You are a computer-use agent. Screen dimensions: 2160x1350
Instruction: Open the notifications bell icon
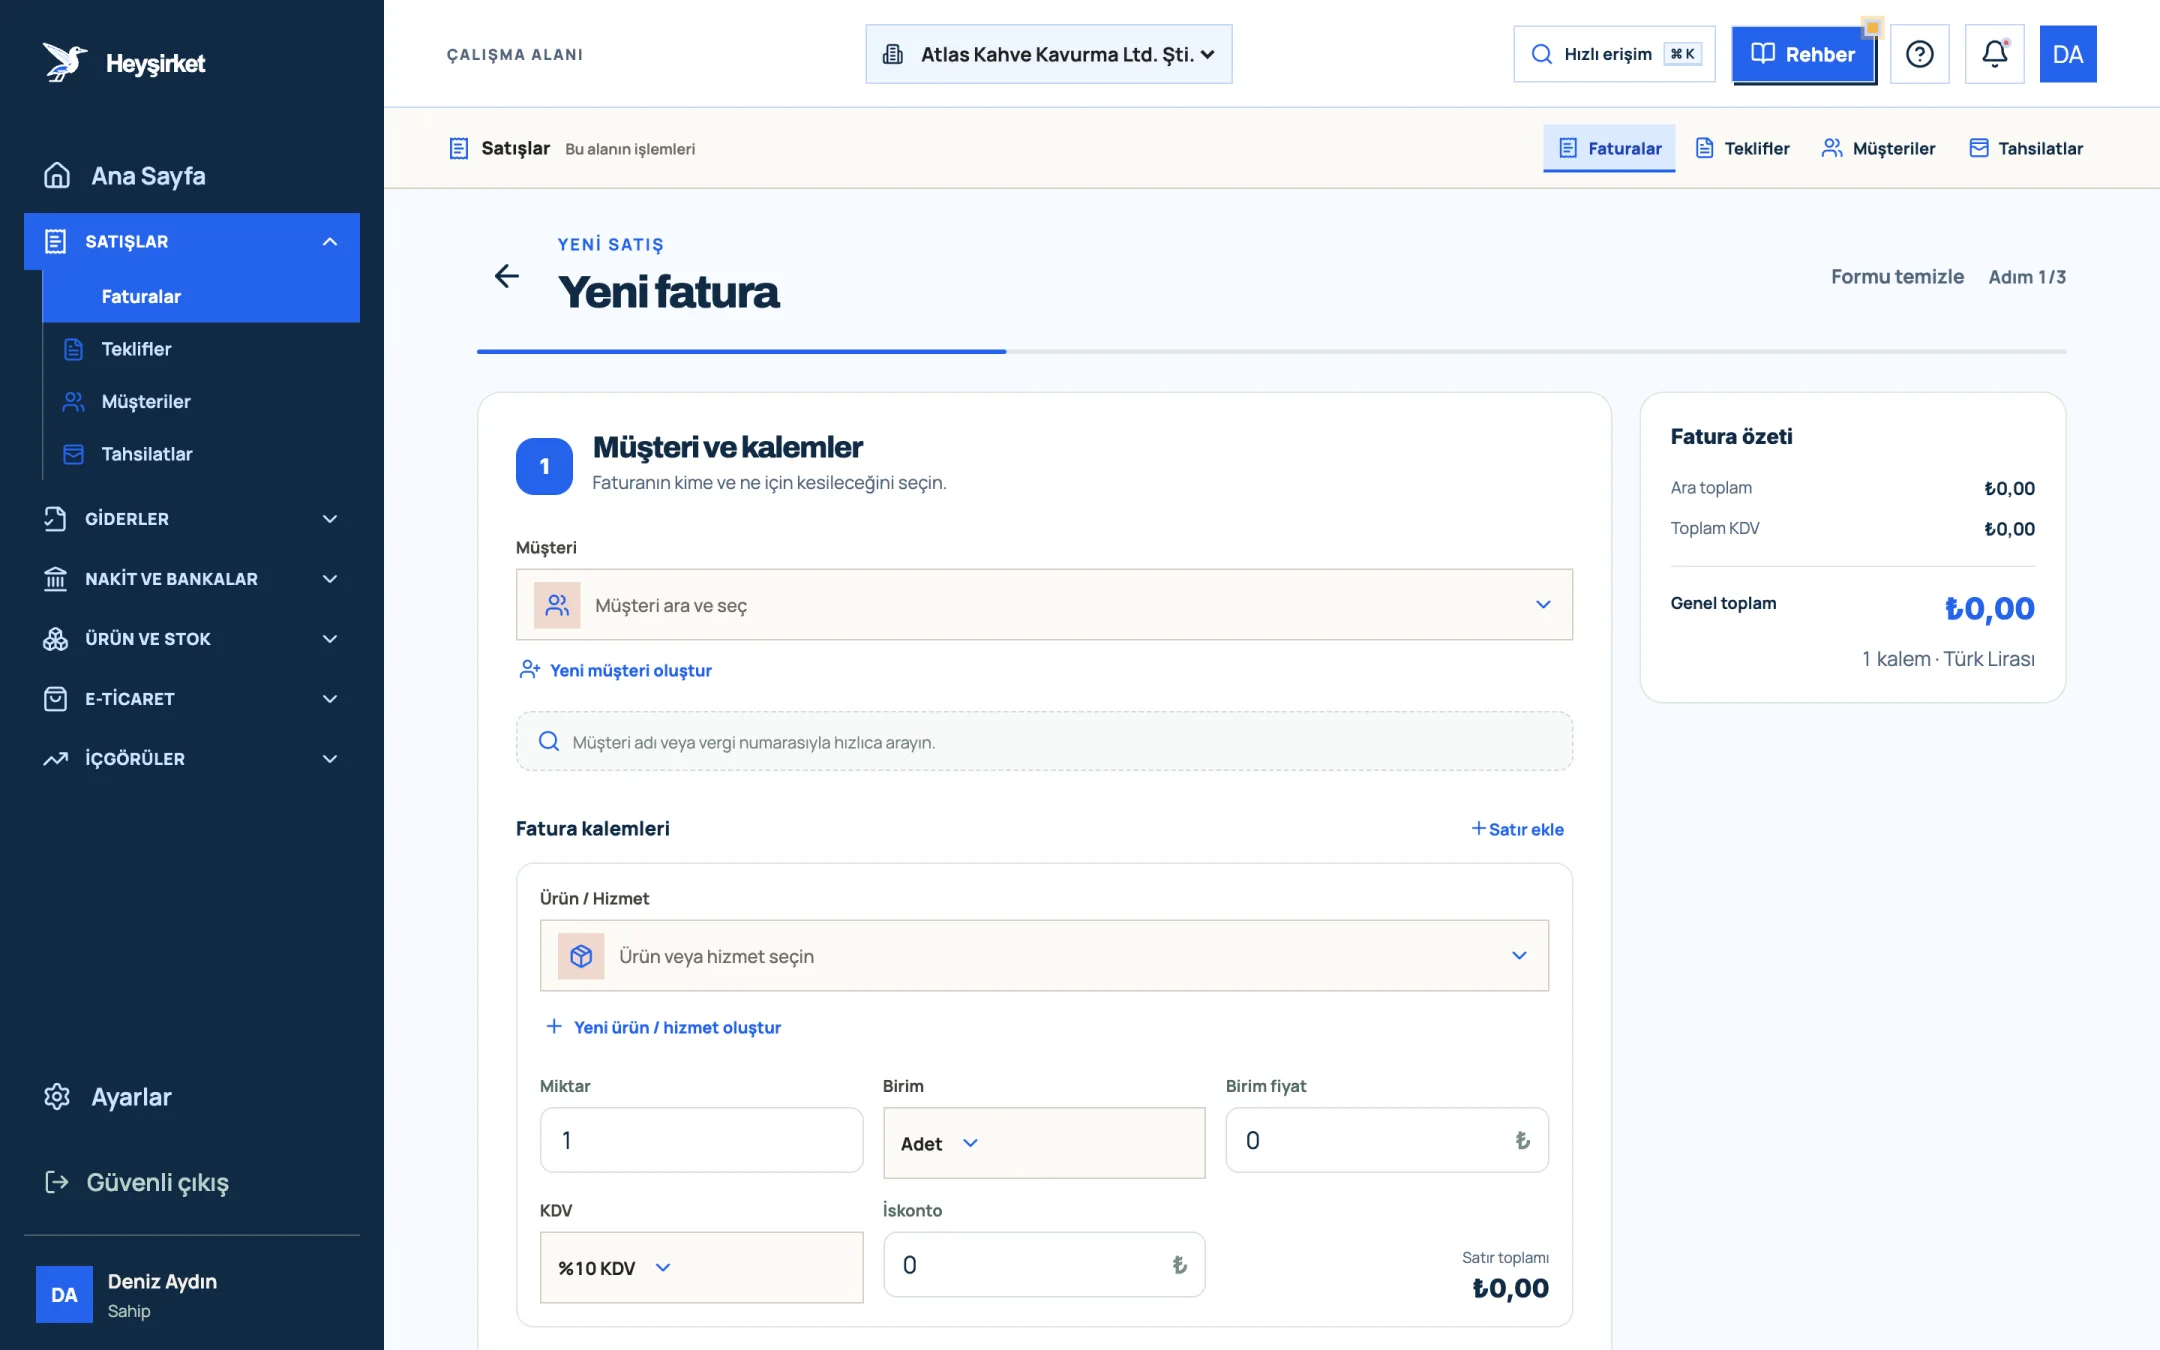(x=1994, y=54)
